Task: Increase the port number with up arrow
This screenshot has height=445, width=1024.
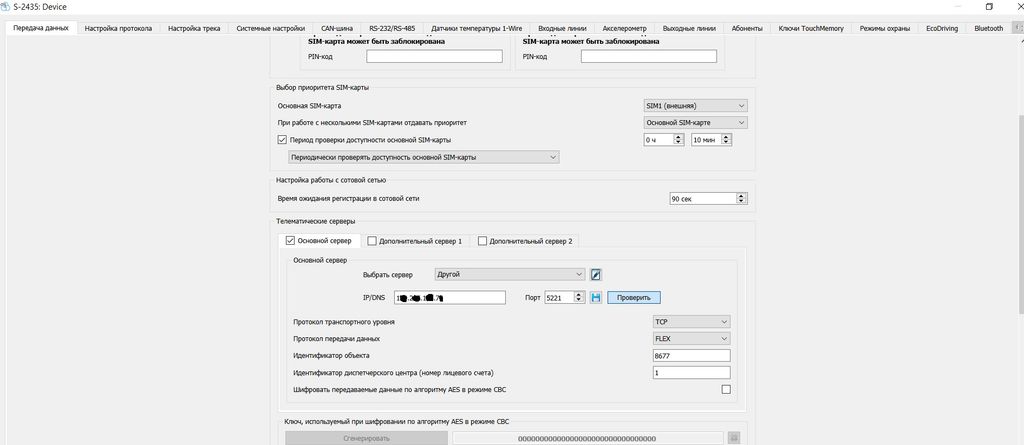Action: (579, 294)
